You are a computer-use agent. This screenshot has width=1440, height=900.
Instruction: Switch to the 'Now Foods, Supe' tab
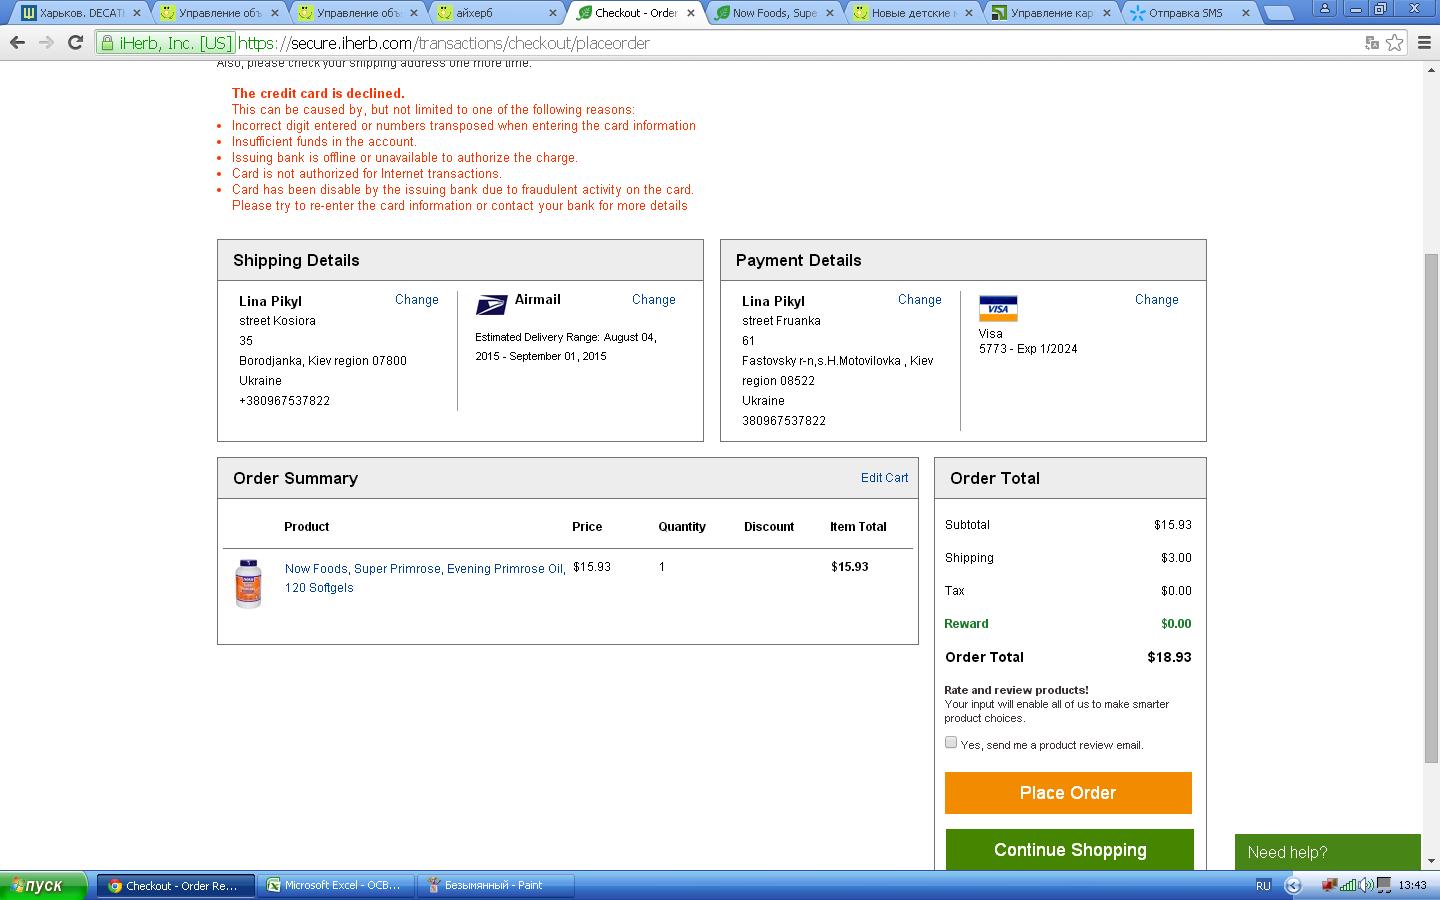point(773,13)
